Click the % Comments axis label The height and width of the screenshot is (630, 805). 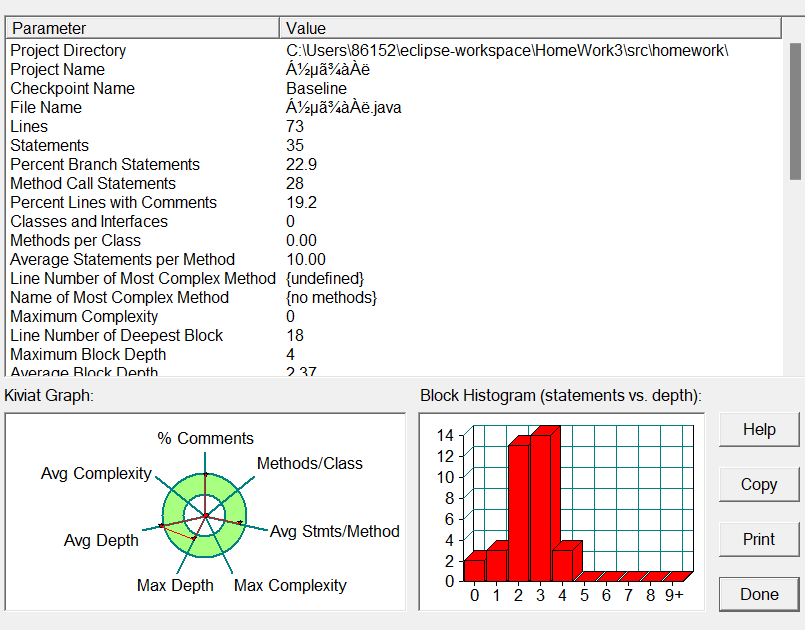coord(205,438)
